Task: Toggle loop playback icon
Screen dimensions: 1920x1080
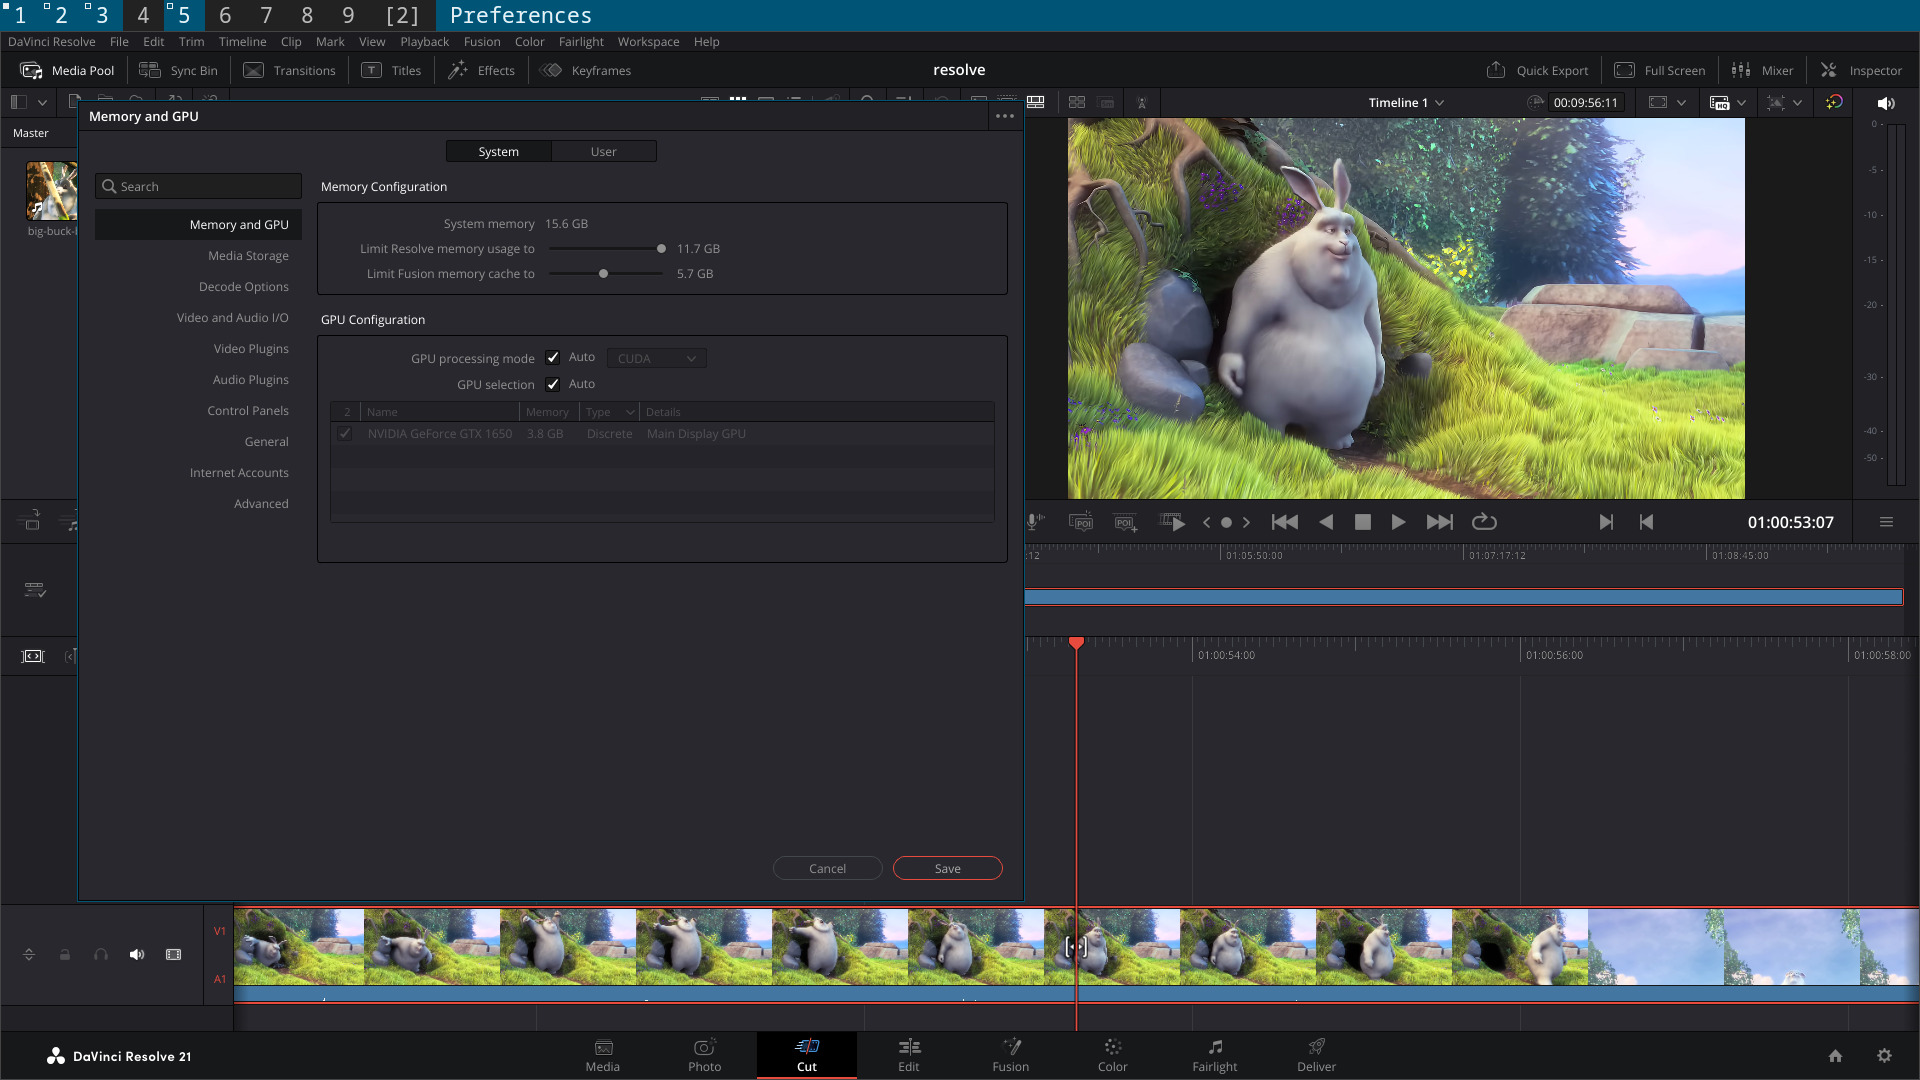Action: tap(1484, 522)
